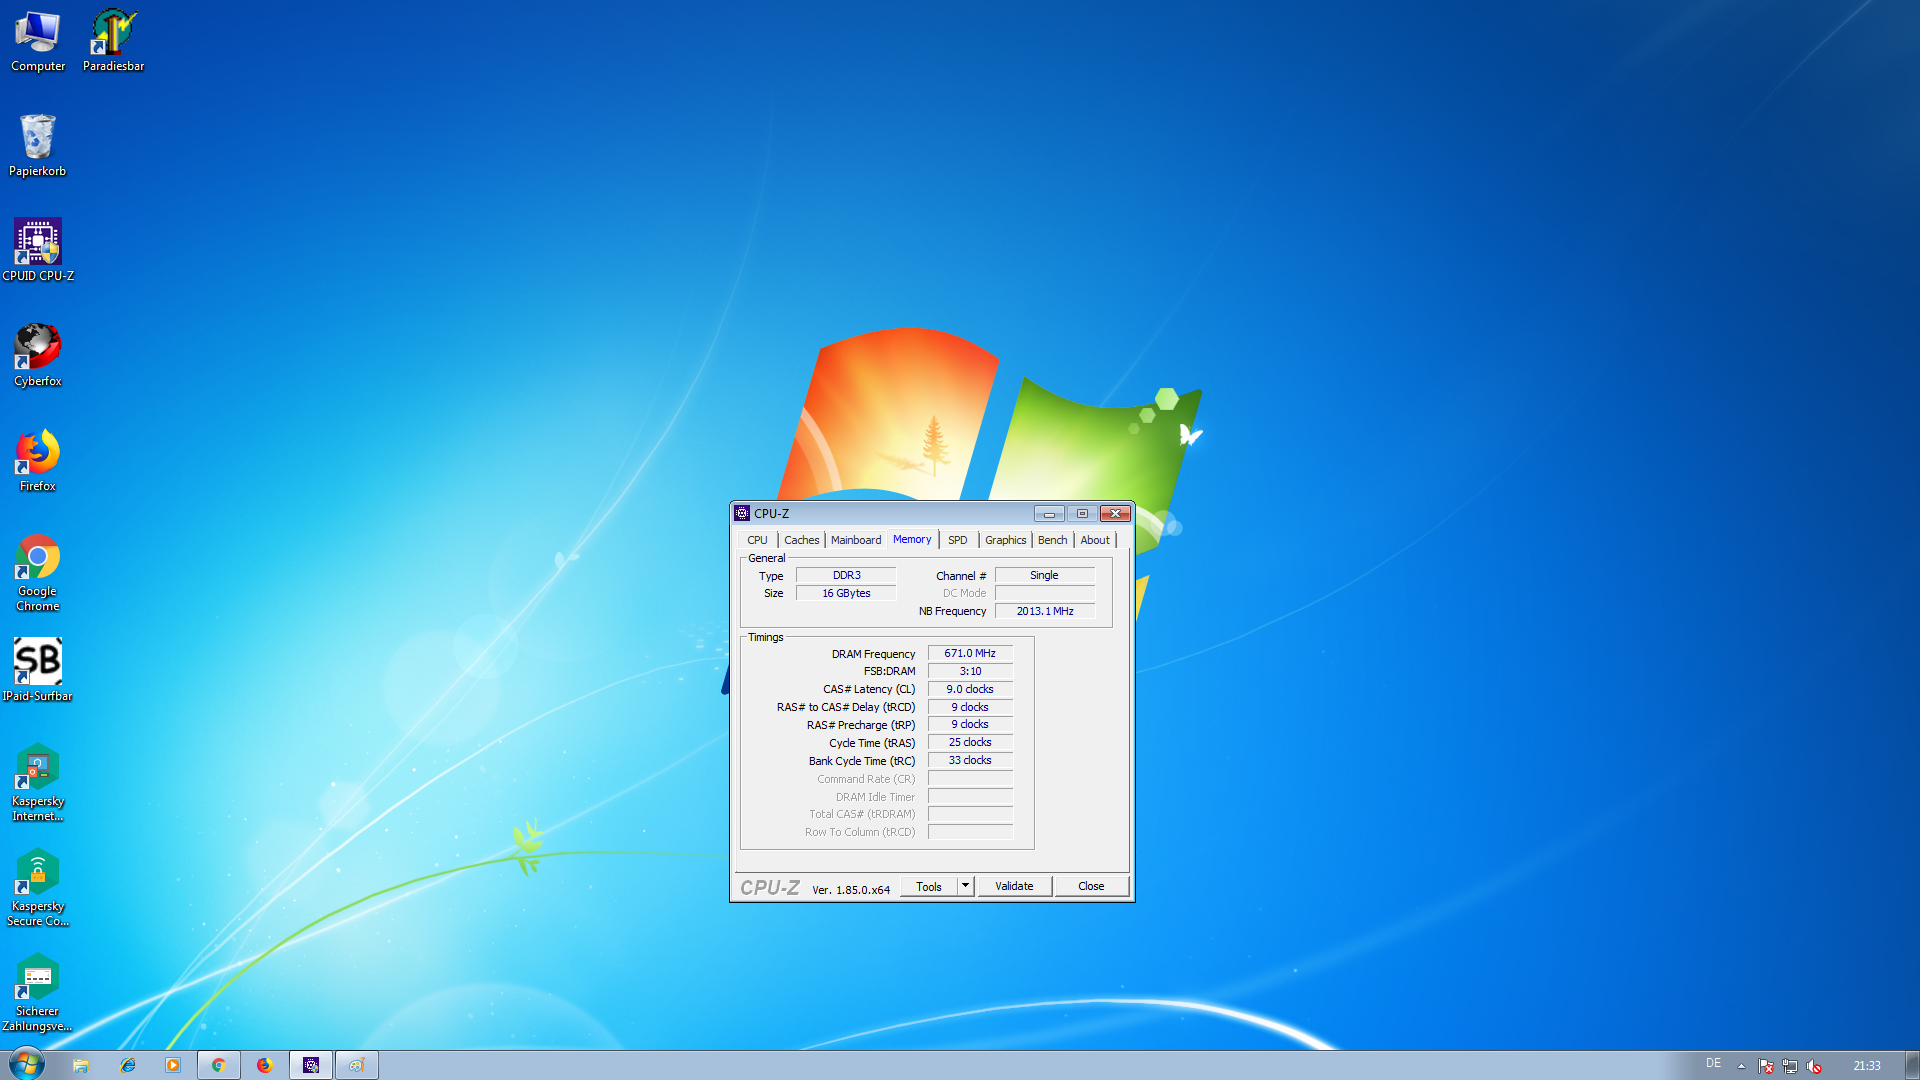The image size is (1920, 1080).
Task: Click the Firefox taskbar icon
Action: tap(265, 1065)
